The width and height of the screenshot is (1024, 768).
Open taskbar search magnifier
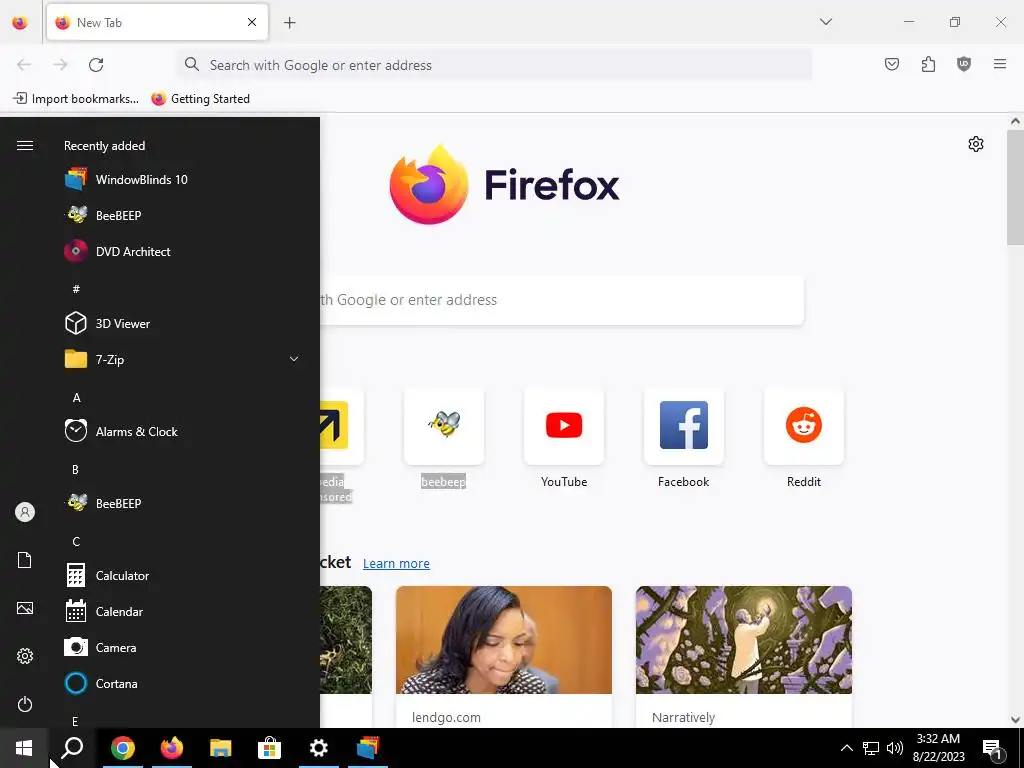(72, 748)
